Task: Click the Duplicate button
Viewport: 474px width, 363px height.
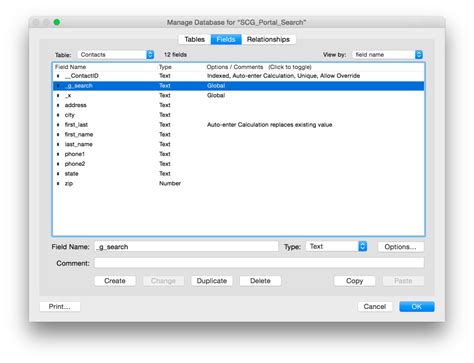Action: click(212, 281)
